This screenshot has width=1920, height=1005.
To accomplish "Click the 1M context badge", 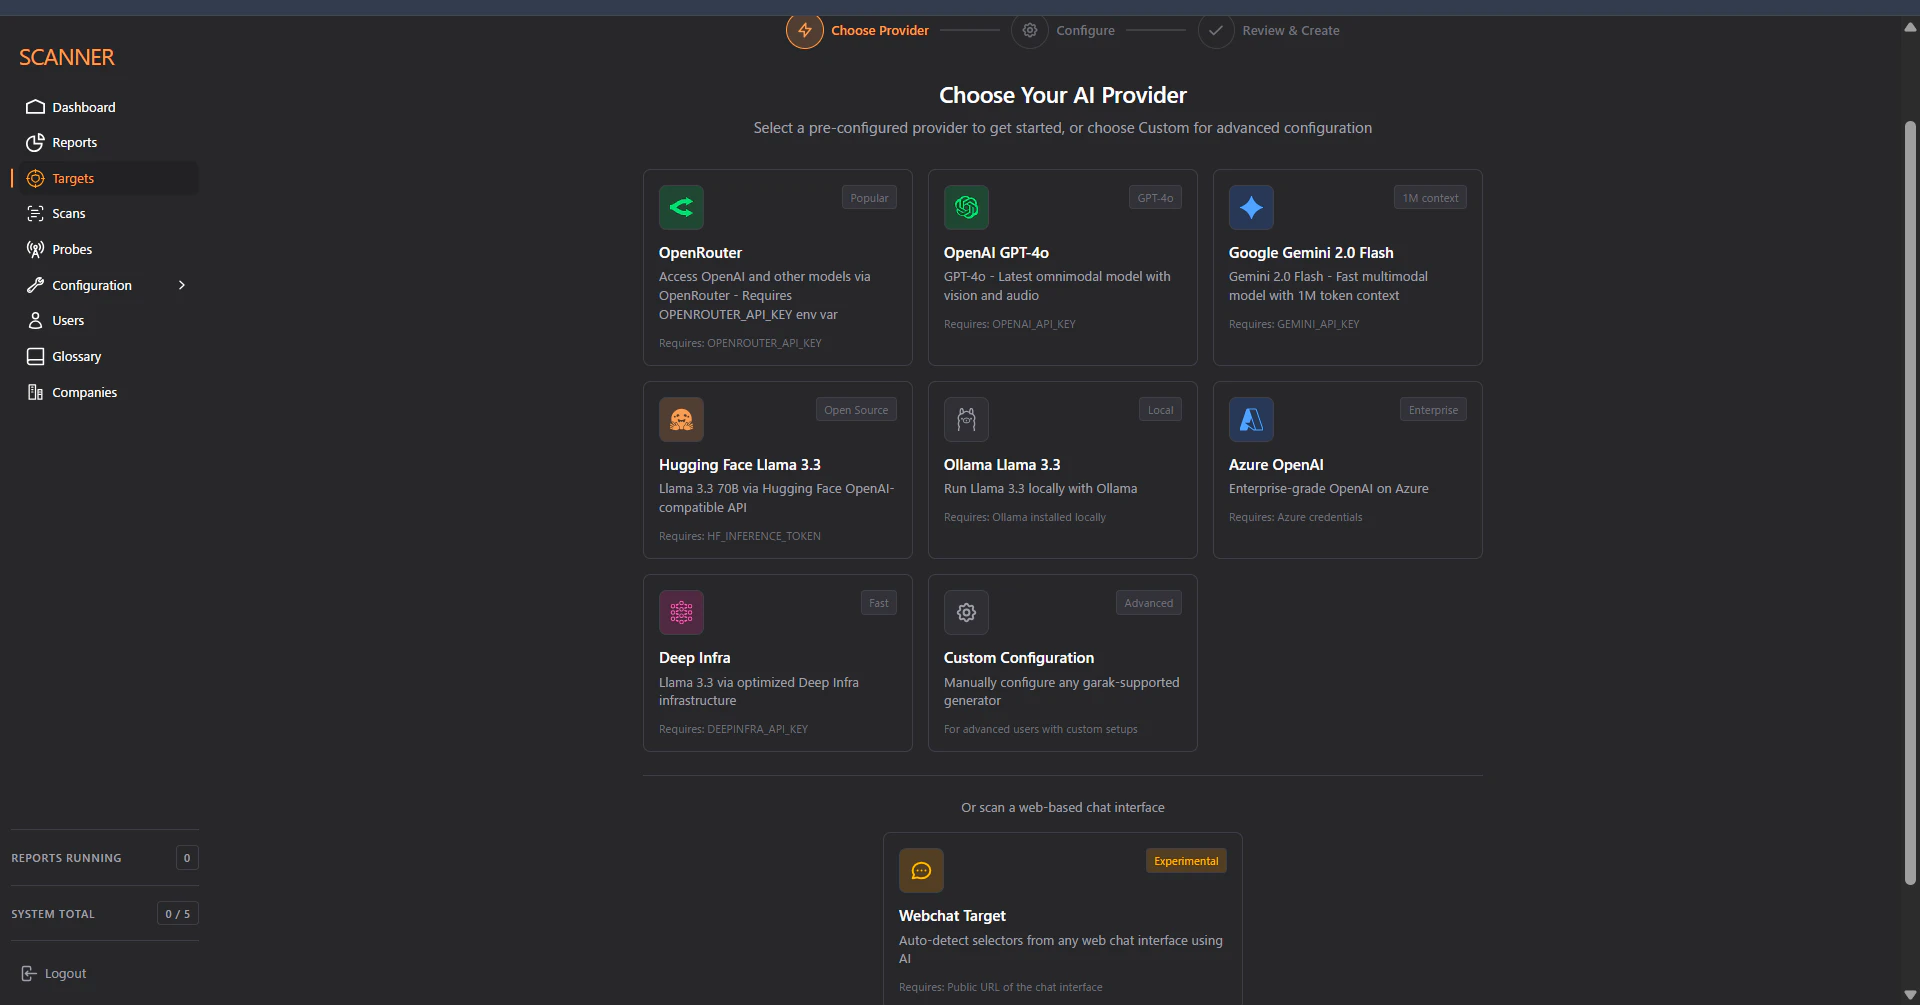I will [x=1430, y=198].
